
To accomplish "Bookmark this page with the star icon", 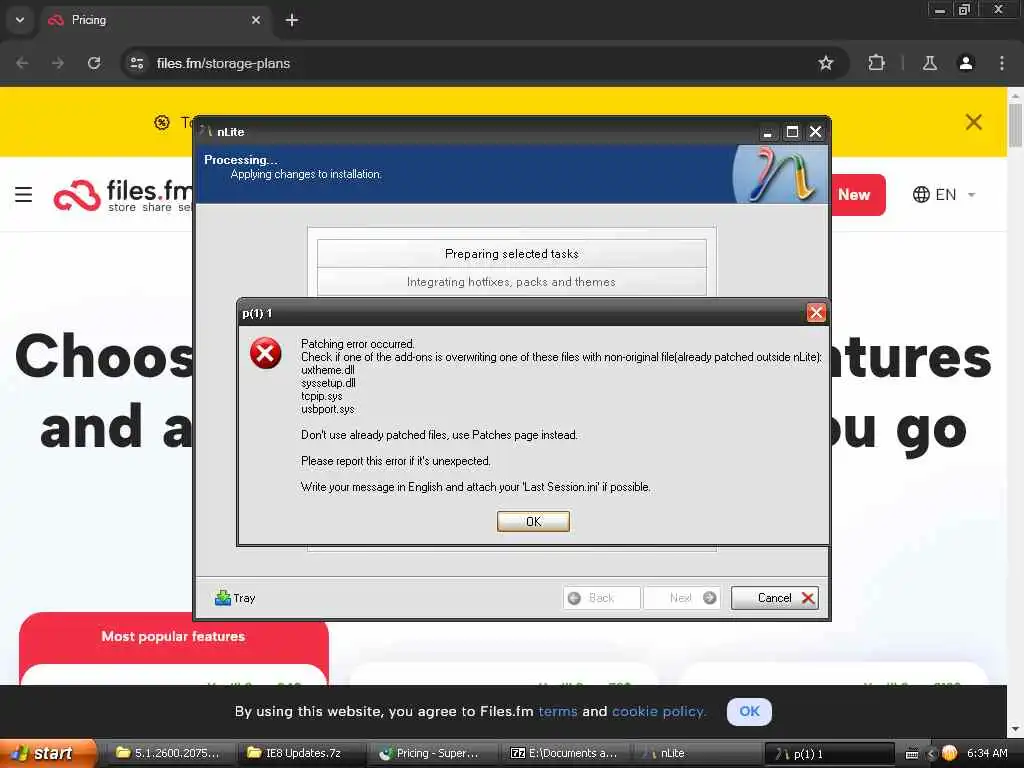I will click(x=825, y=63).
